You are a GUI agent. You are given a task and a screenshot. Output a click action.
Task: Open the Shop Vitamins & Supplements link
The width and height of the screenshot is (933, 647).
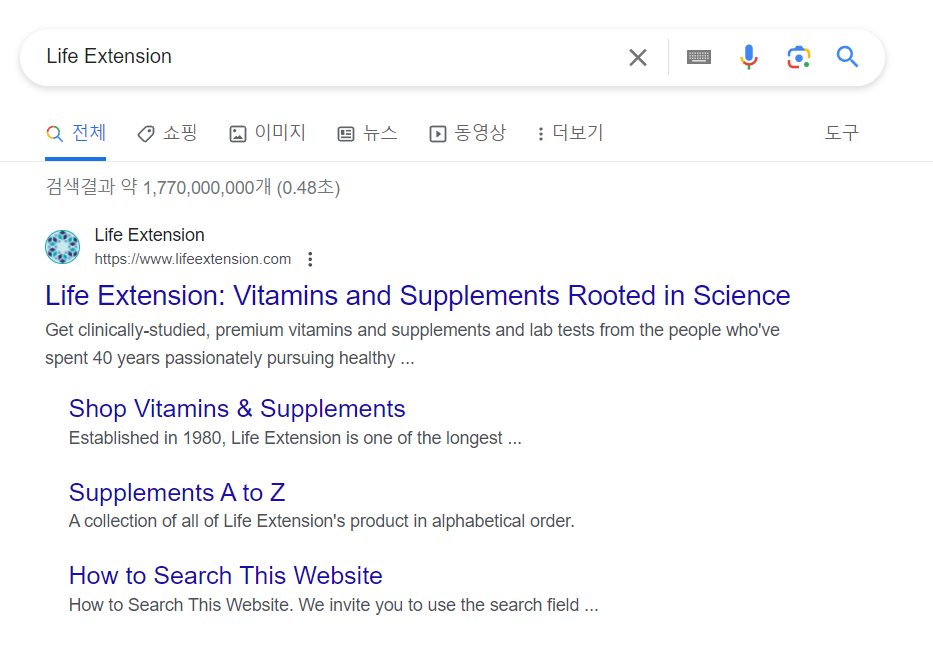click(236, 408)
